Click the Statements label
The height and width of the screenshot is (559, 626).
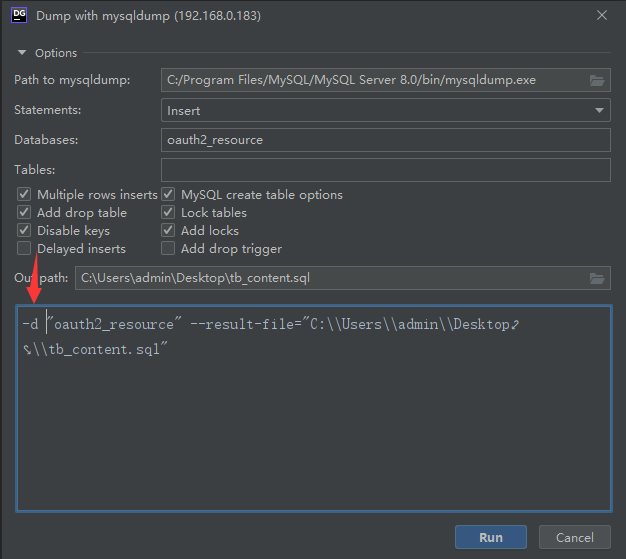48,110
